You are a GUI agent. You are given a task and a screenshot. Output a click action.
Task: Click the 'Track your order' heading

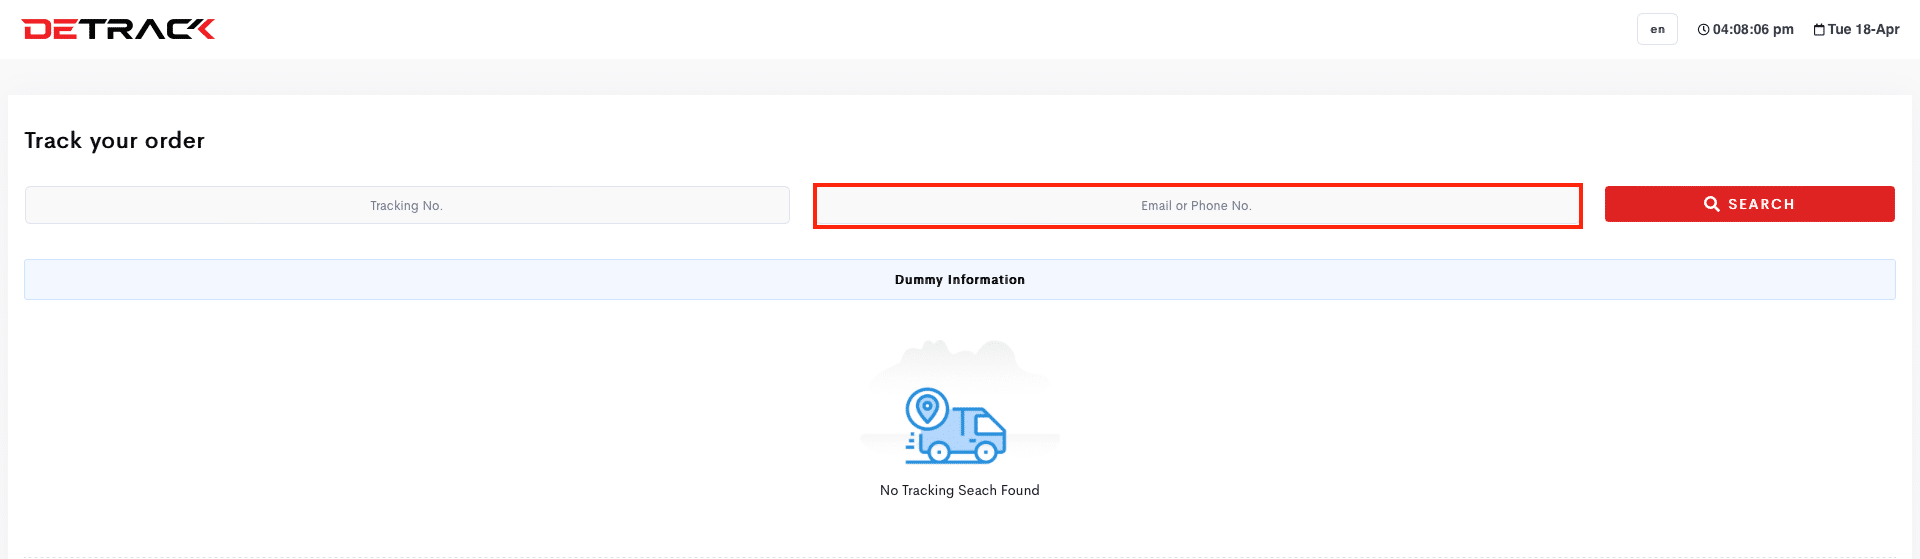click(114, 140)
